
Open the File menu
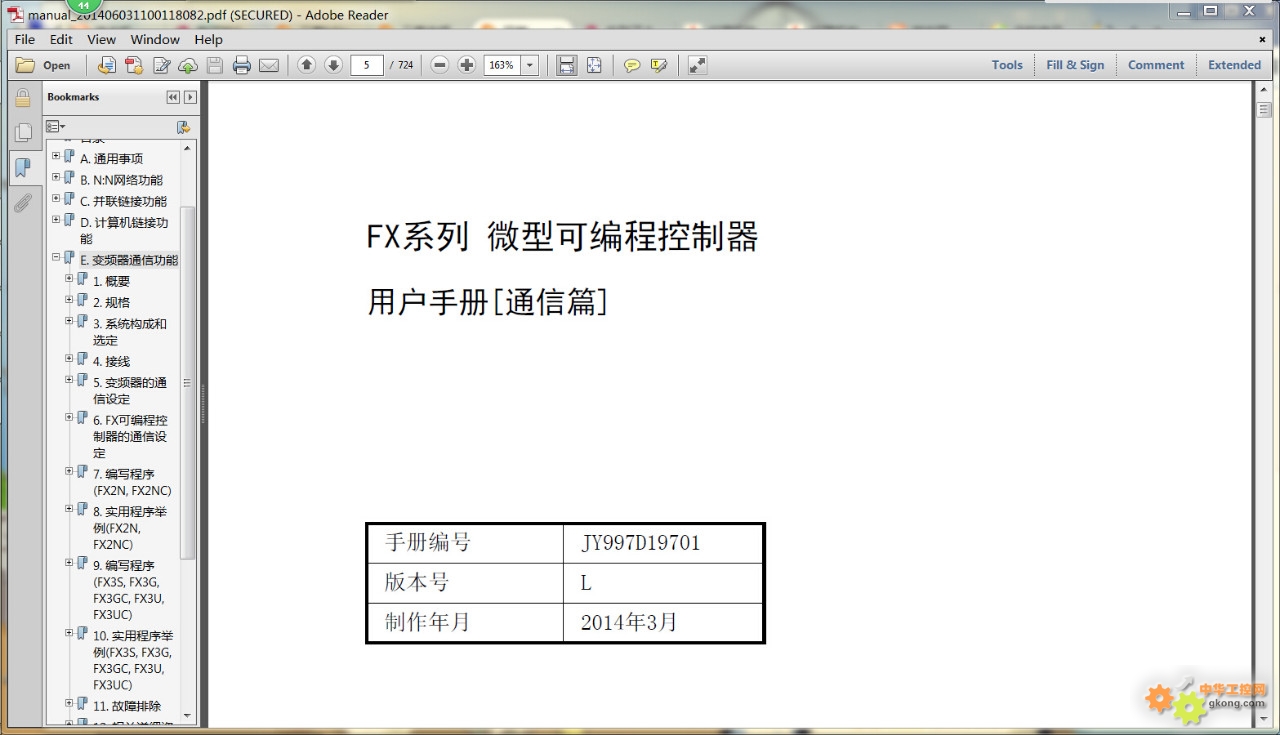(x=25, y=39)
